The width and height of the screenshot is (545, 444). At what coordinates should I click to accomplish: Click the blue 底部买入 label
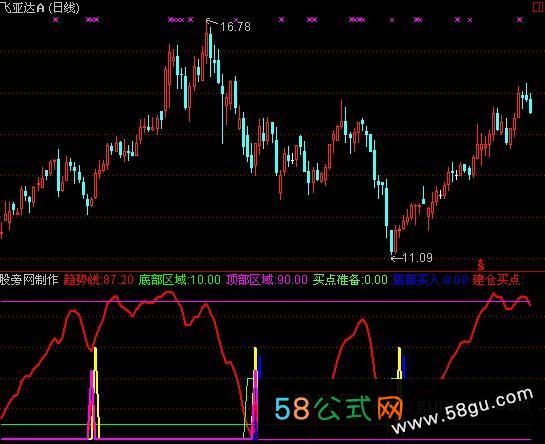point(430,280)
